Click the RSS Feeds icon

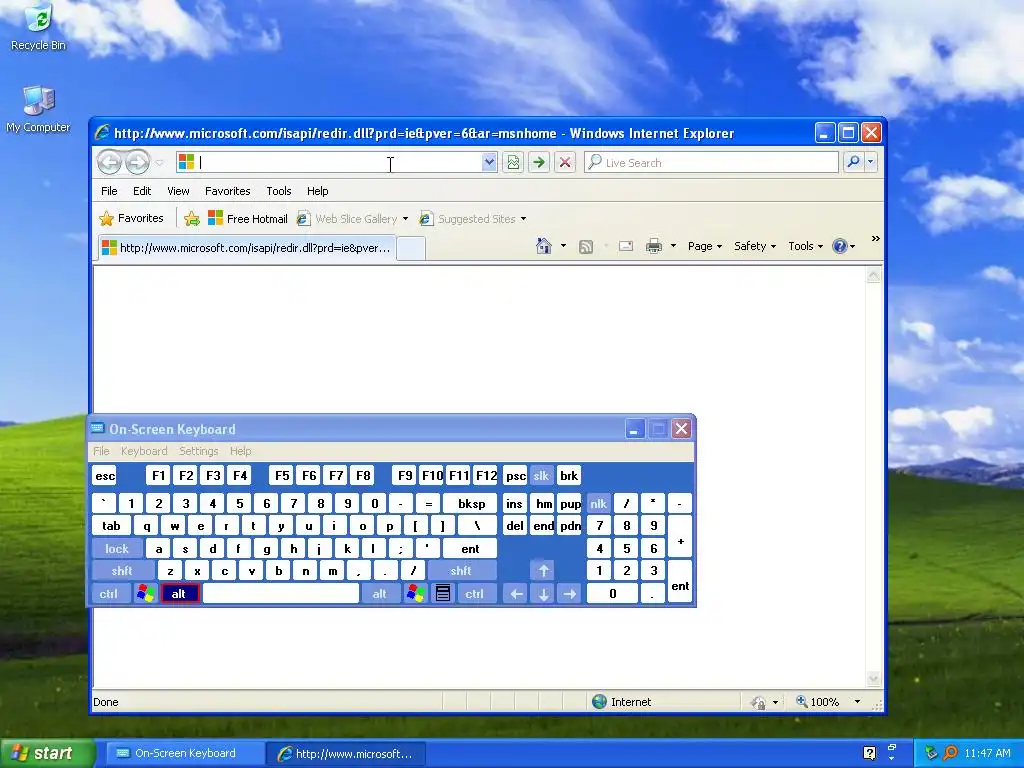click(586, 246)
